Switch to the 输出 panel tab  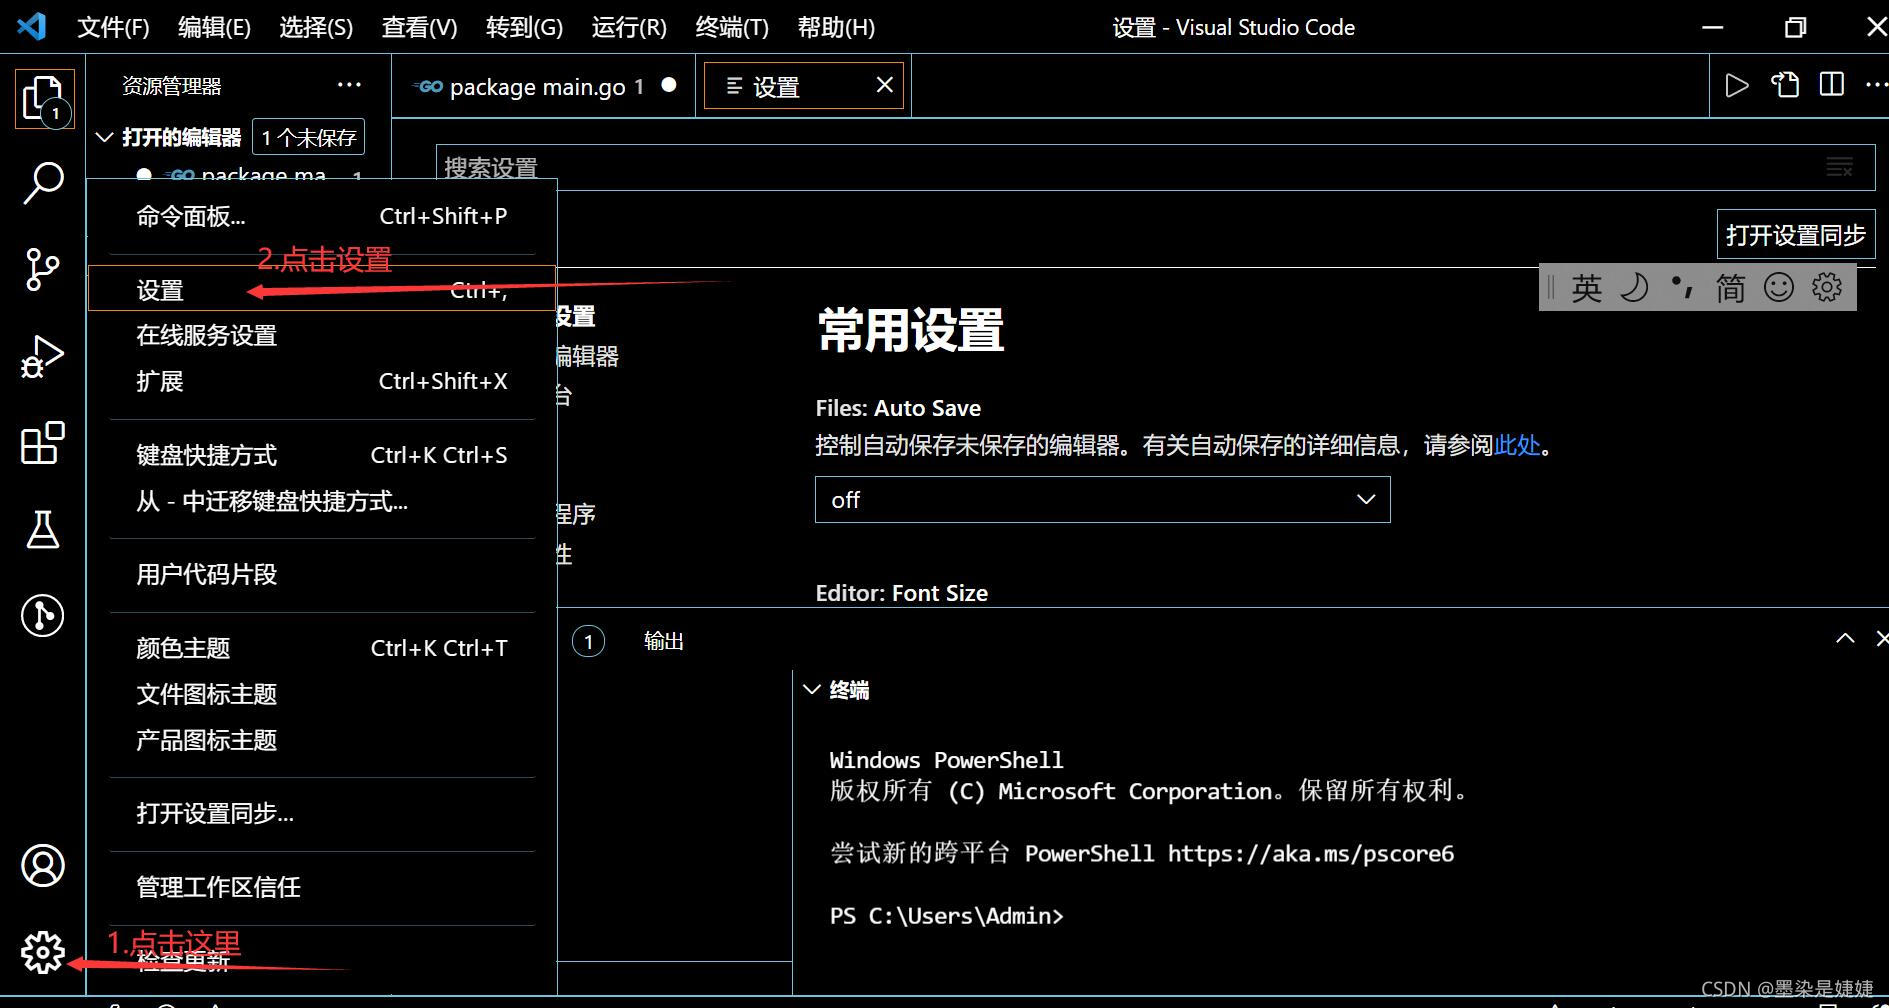(664, 641)
